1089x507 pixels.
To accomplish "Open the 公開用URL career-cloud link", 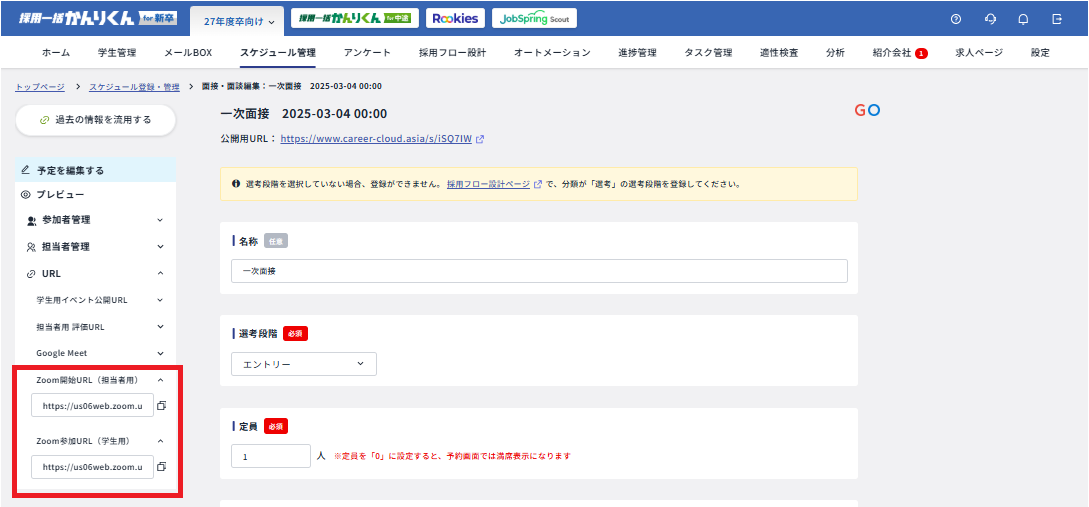I will coord(376,139).
